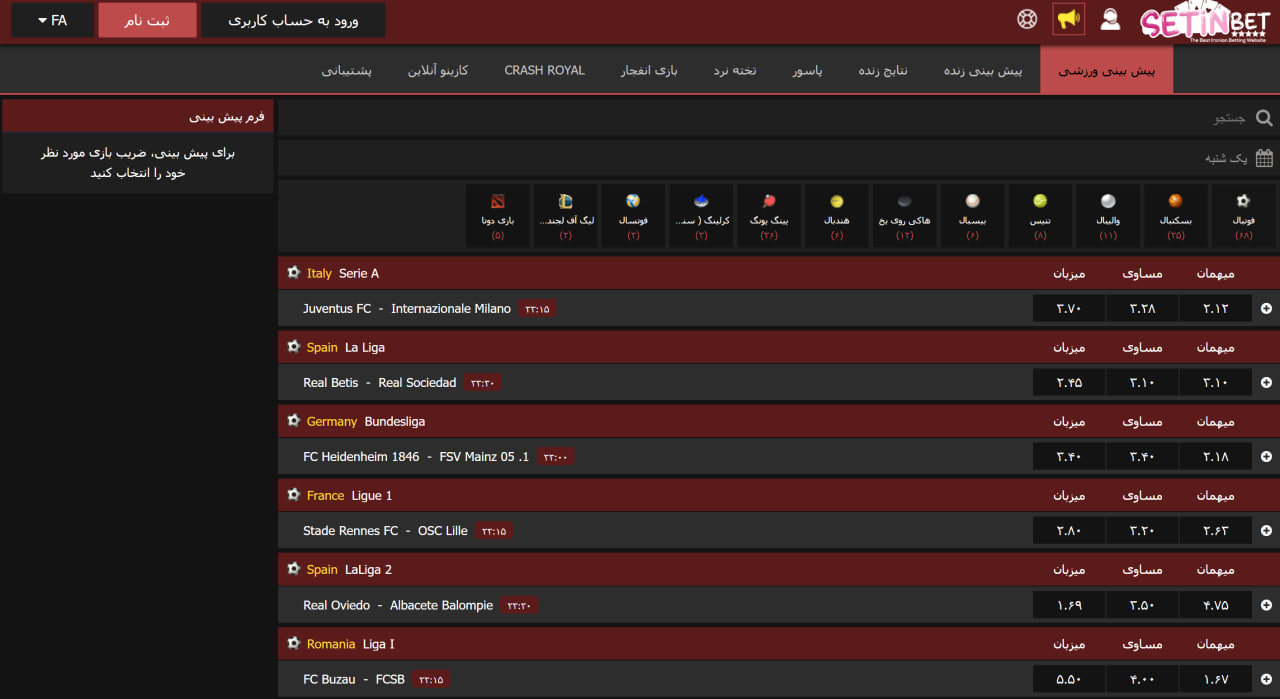Click the roulette wheel icon in the header
This screenshot has height=699, width=1280.
1026,18
